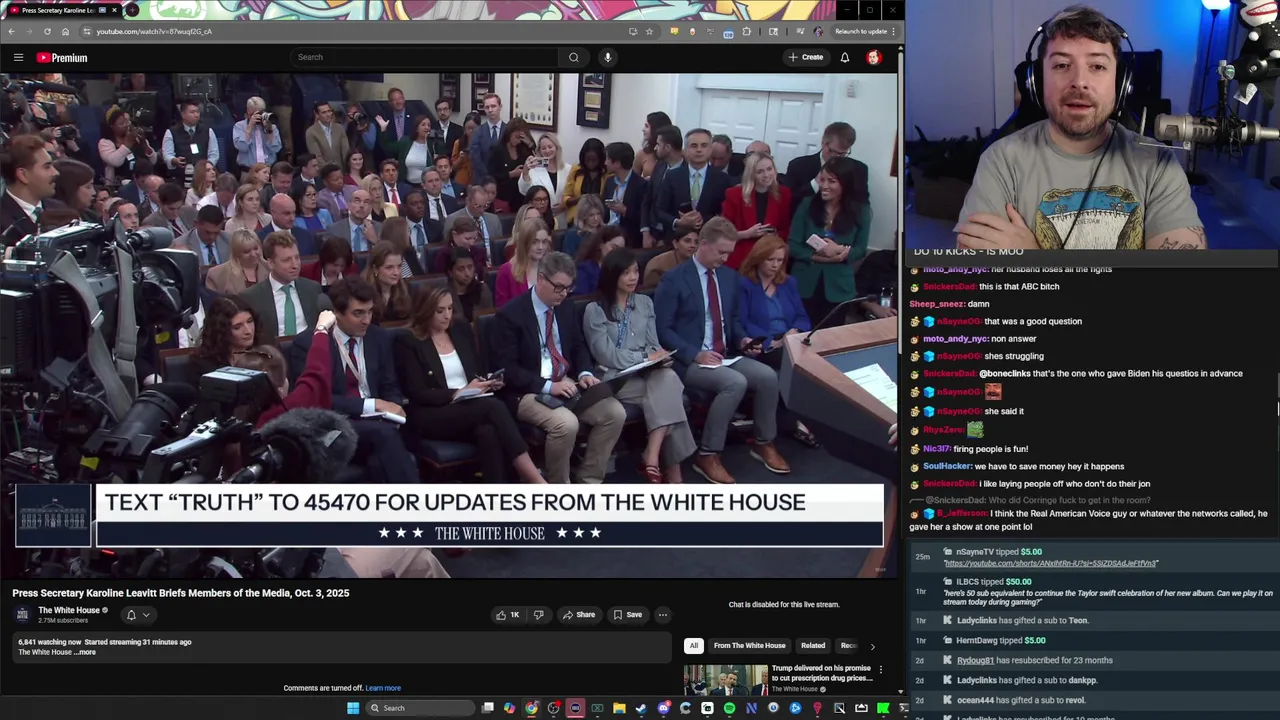Open a new browser tab
The image size is (1280, 720).
[x=132, y=10]
